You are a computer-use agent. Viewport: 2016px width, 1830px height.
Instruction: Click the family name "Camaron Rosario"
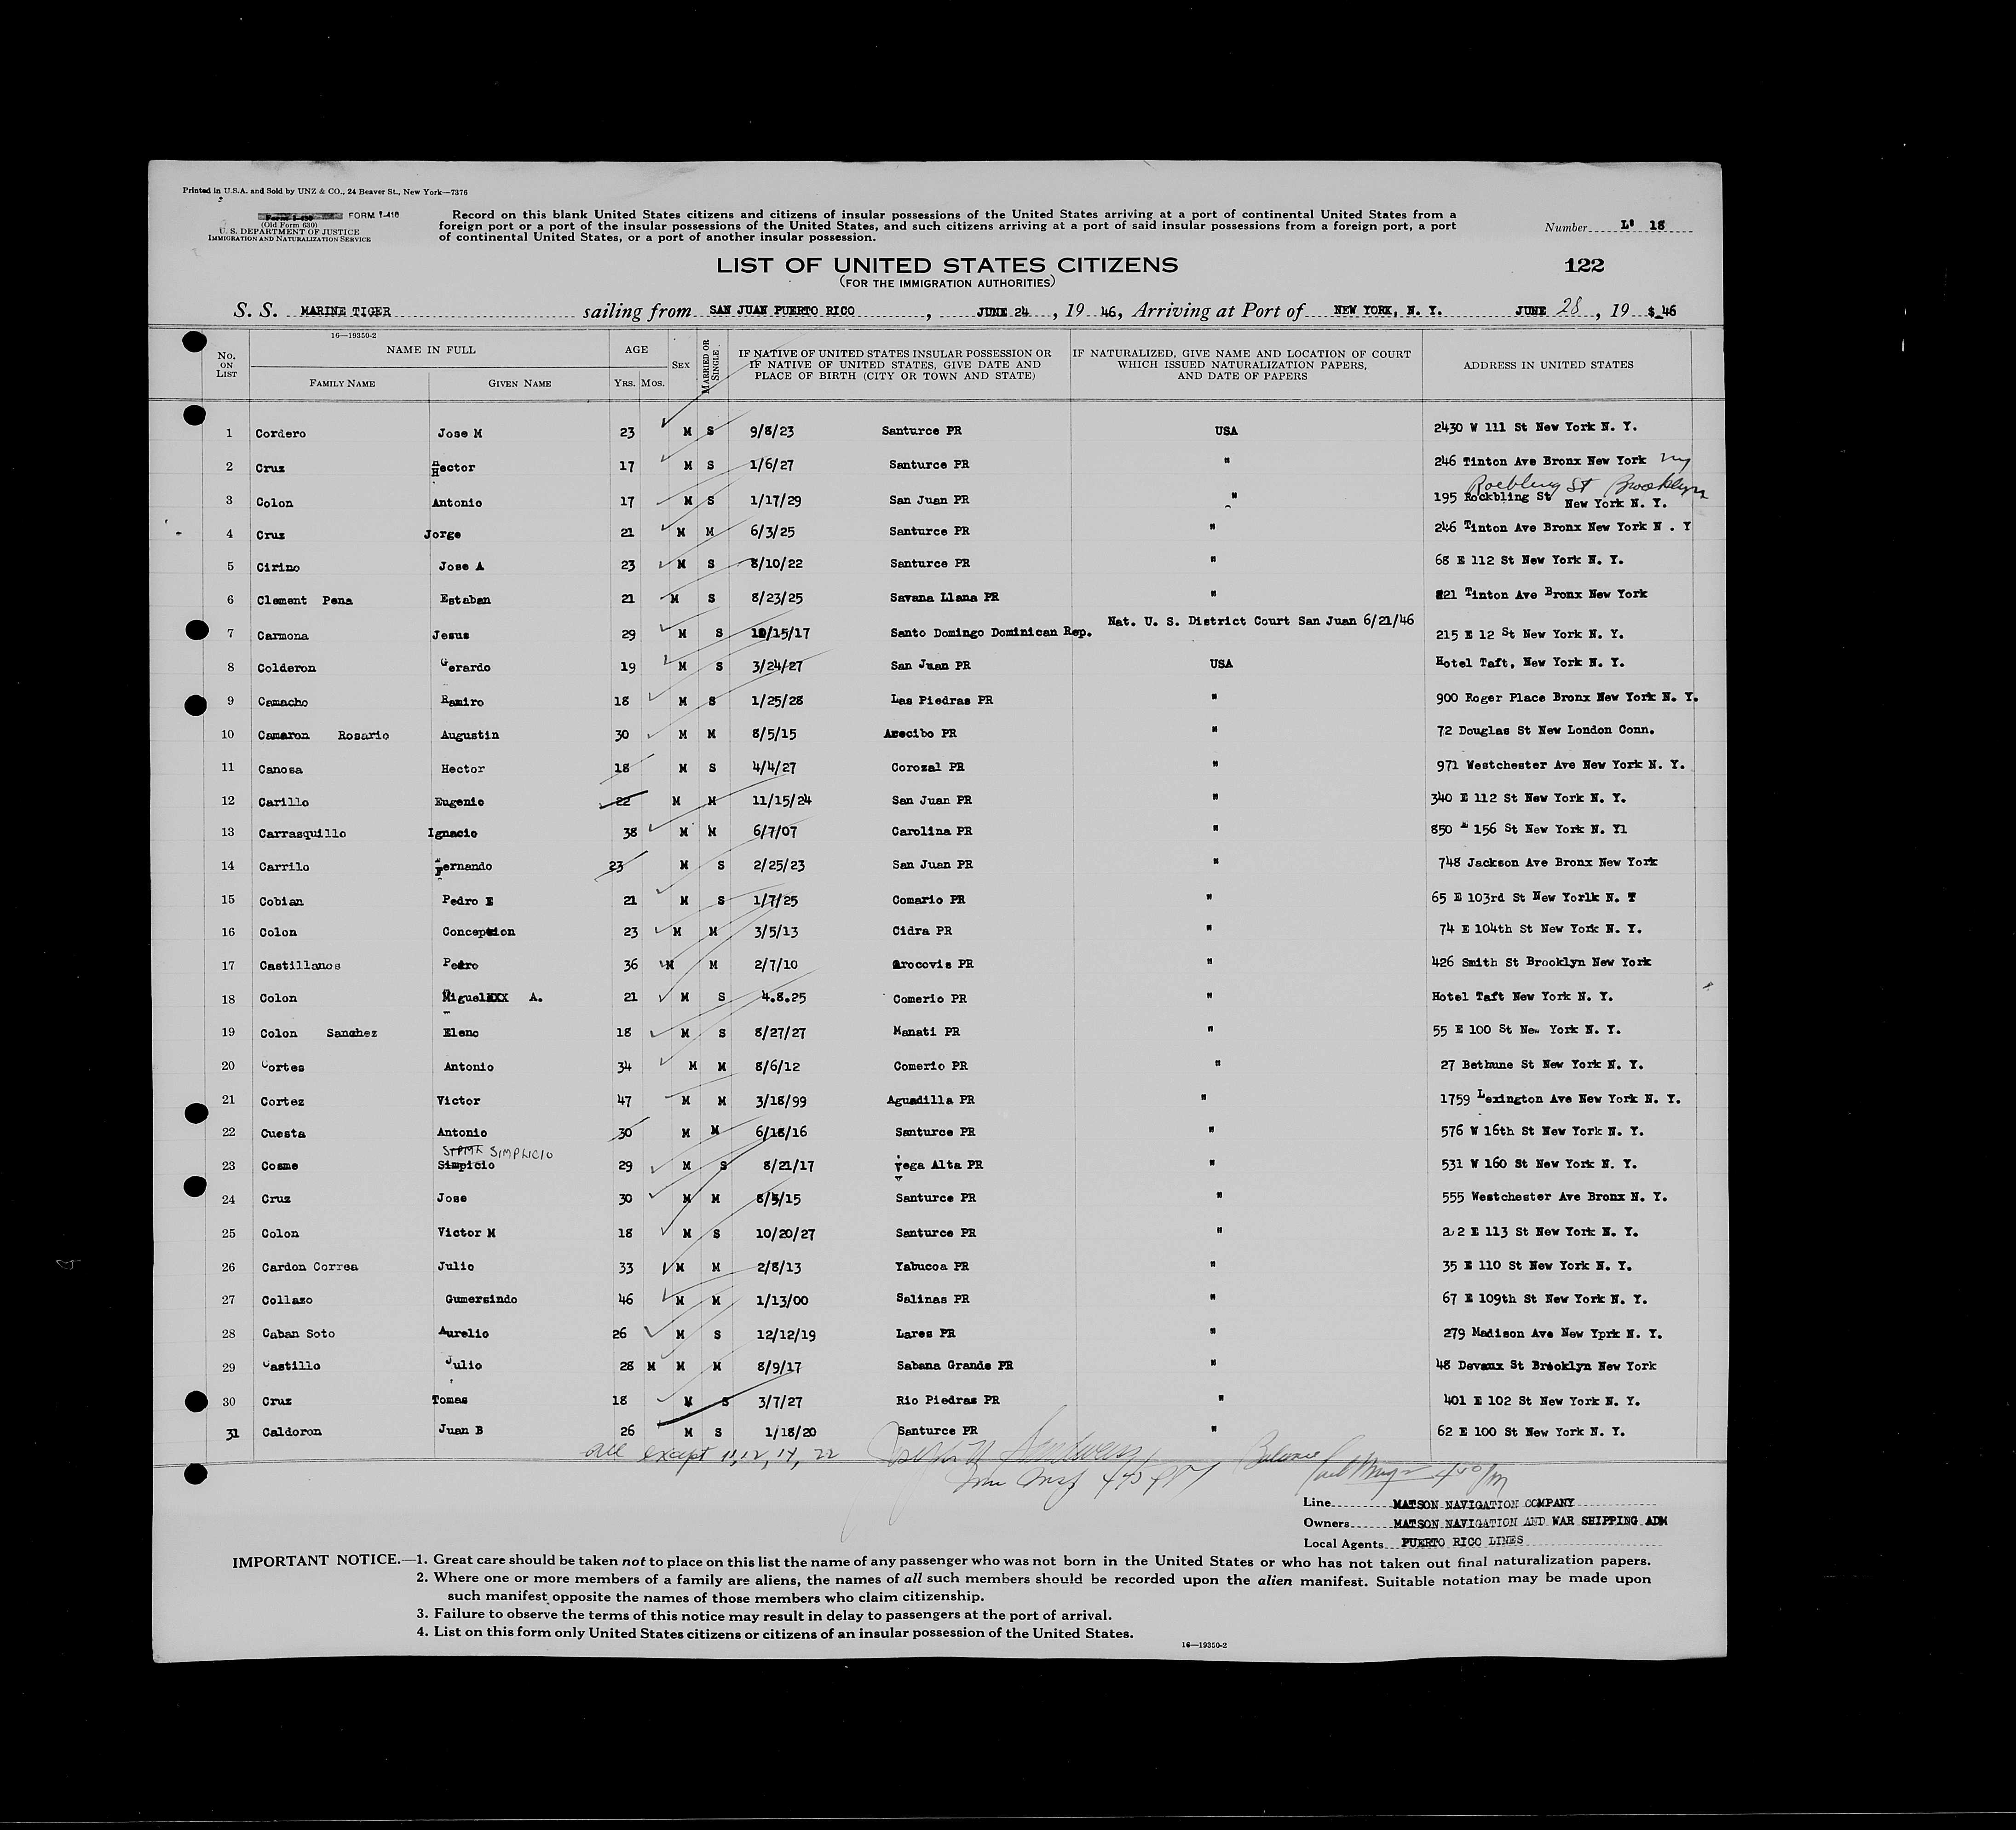pyautogui.click(x=322, y=735)
